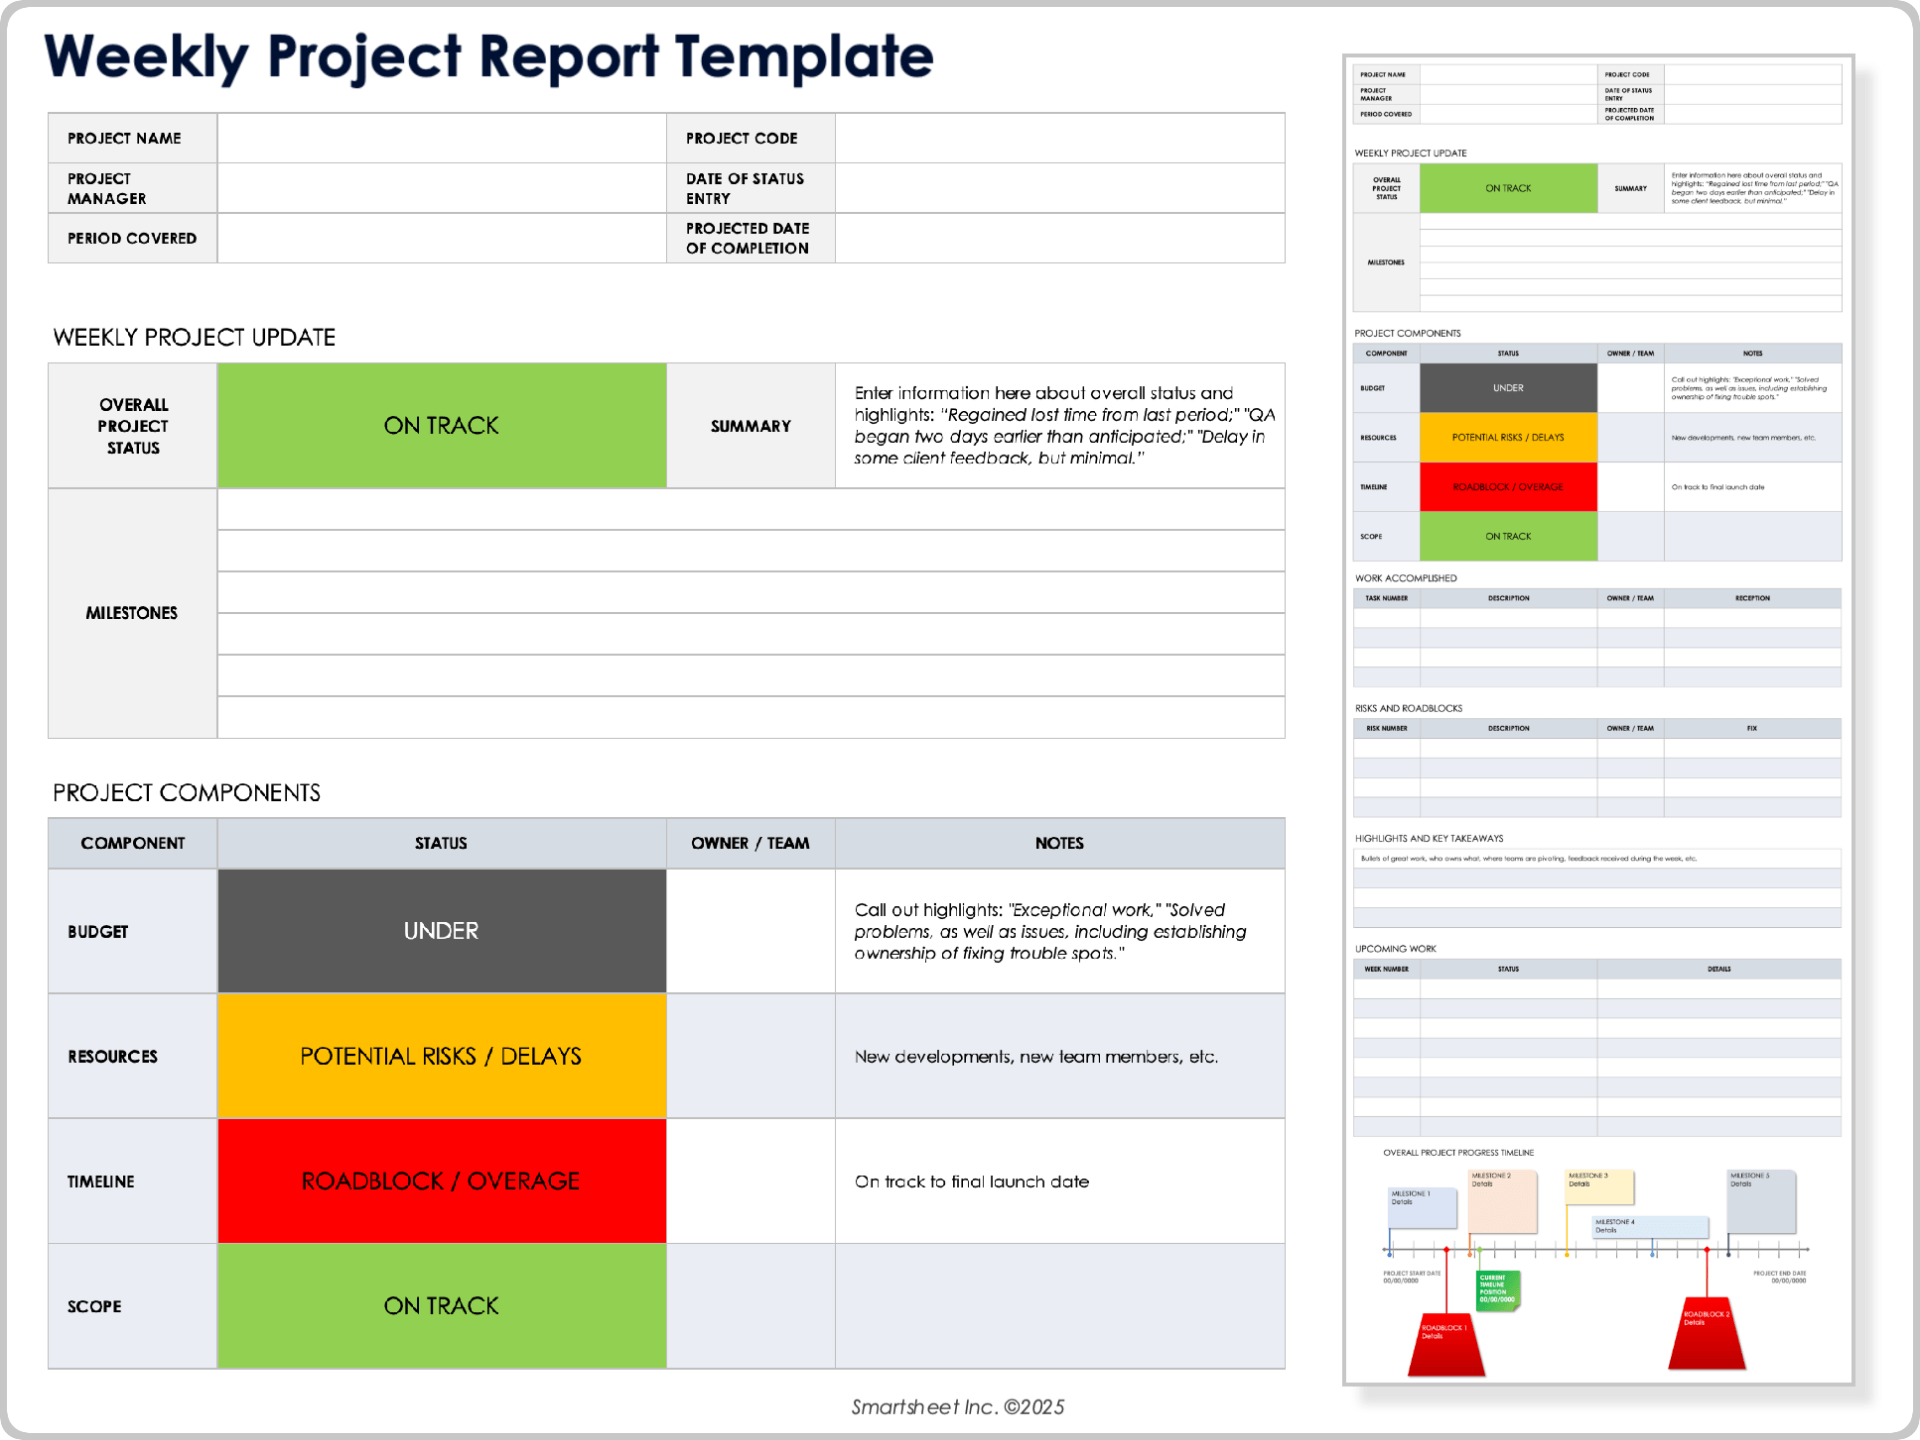Screen dimensions: 1920x1440
Task: Select the first empty MILESTONES row
Action: click(x=750, y=509)
